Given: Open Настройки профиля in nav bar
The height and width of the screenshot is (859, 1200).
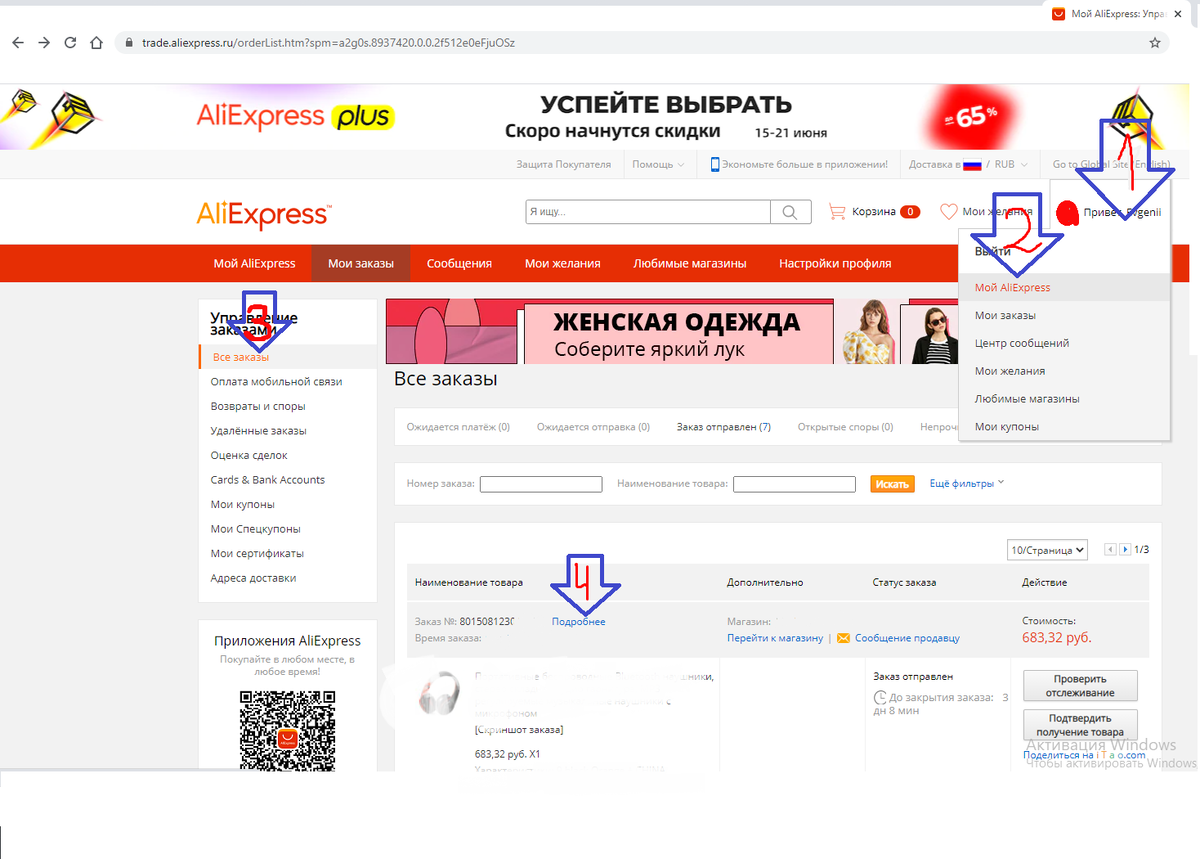Looking at the screenshot, I should click(x=835, y=263).
